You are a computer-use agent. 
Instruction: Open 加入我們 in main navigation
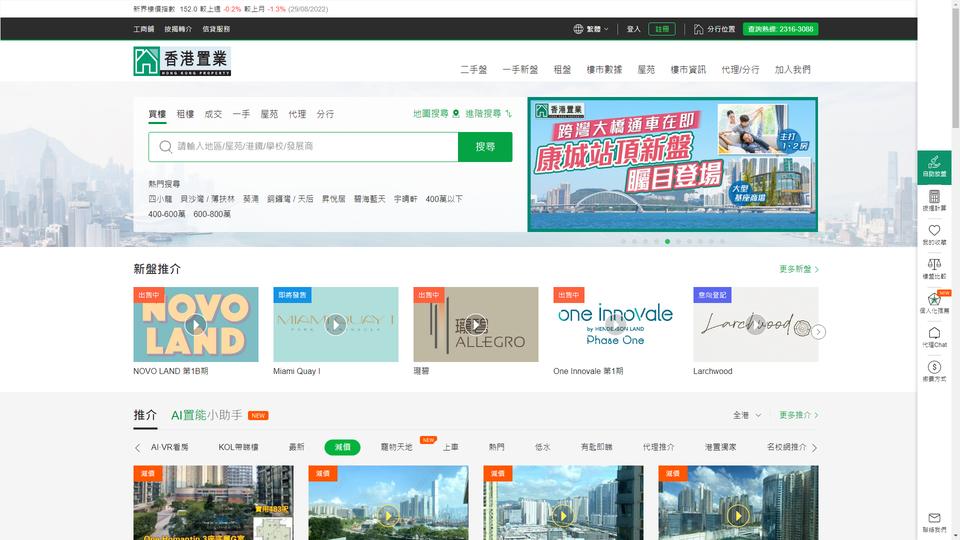[x=792, y=70]
